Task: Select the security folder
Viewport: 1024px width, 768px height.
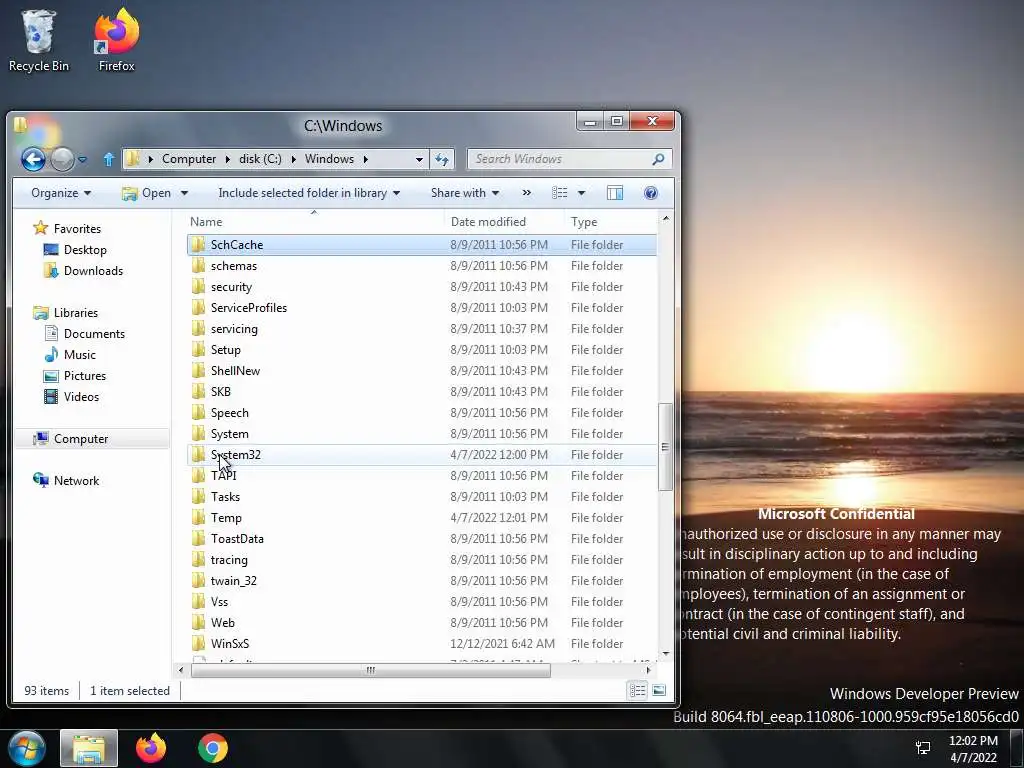Action: tap(422, 286)
